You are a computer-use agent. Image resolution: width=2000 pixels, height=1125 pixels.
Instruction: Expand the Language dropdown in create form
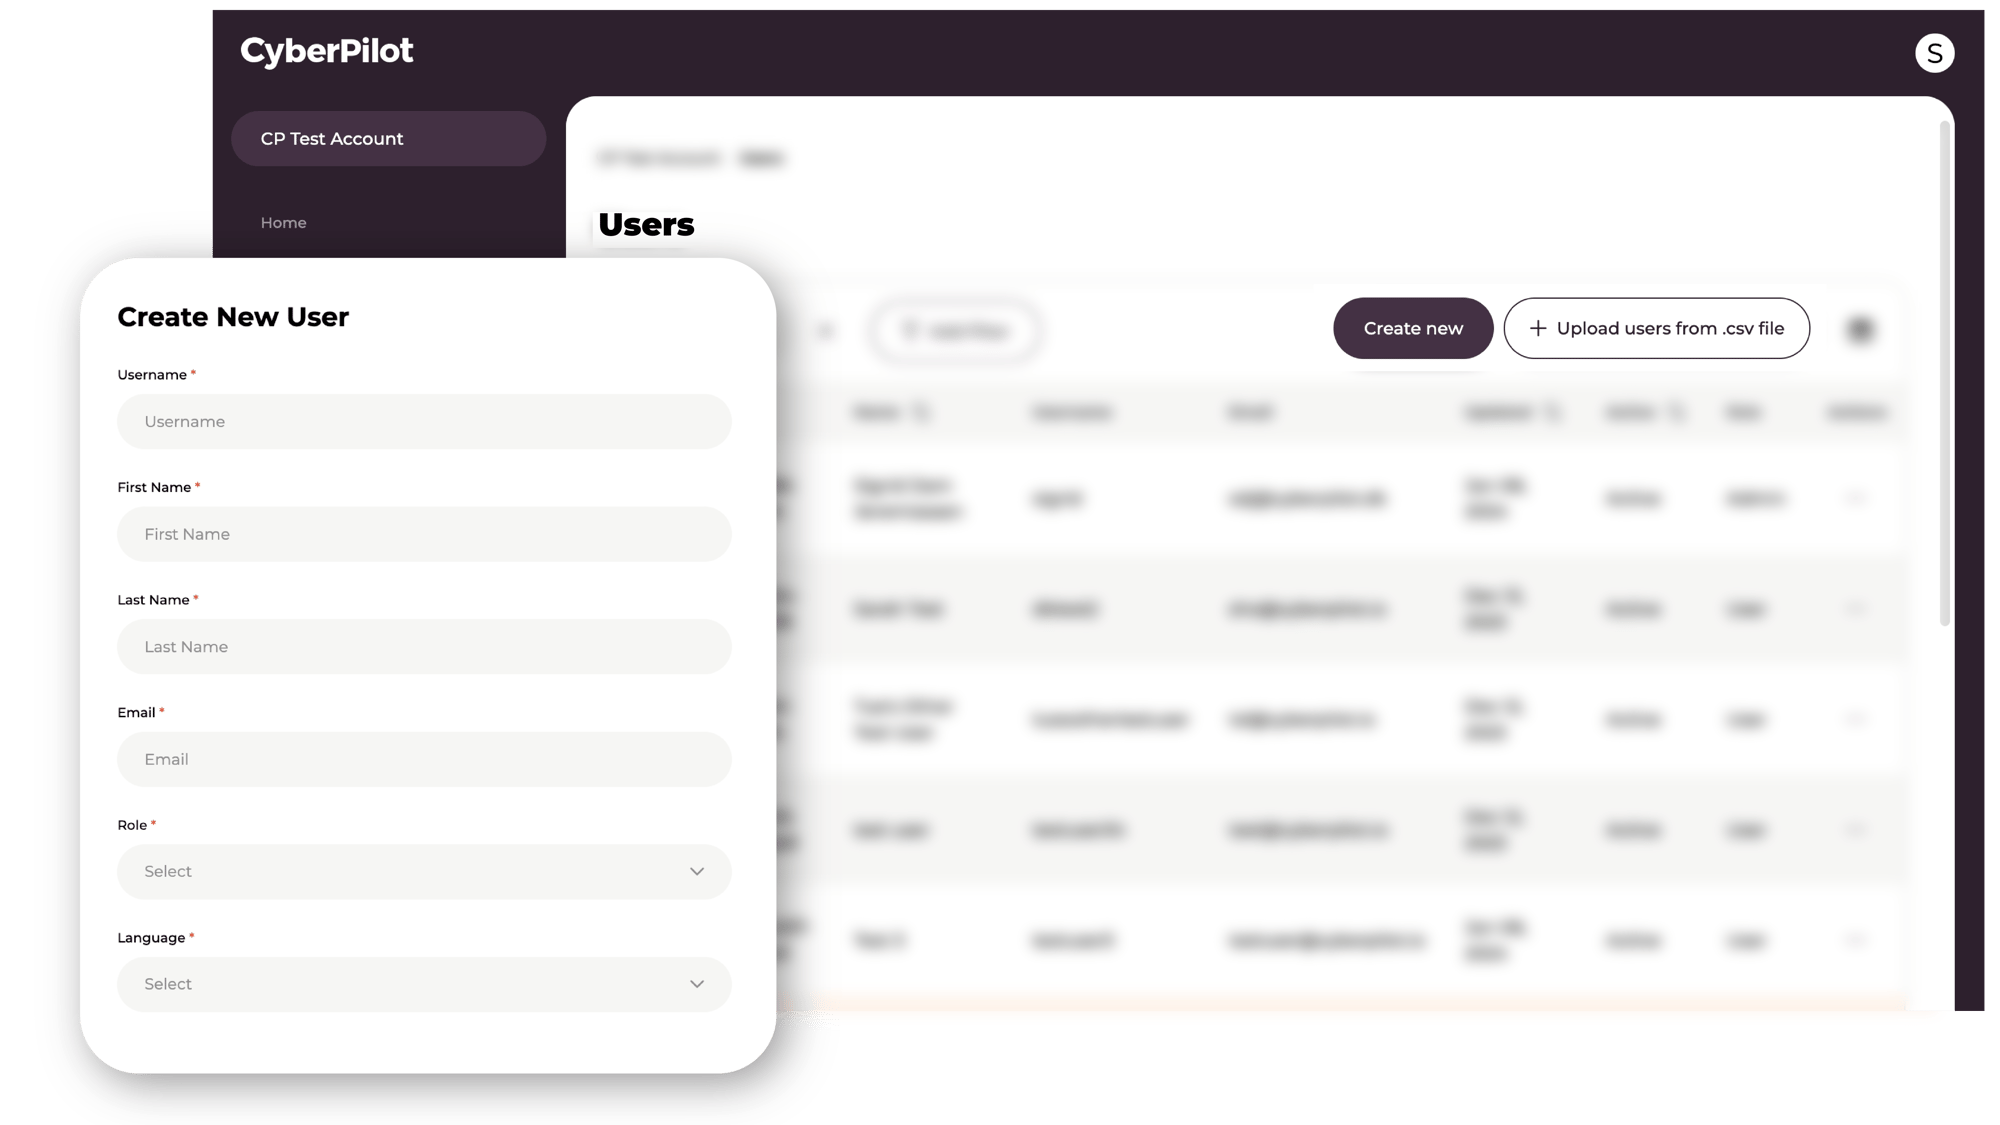point(423,984)
